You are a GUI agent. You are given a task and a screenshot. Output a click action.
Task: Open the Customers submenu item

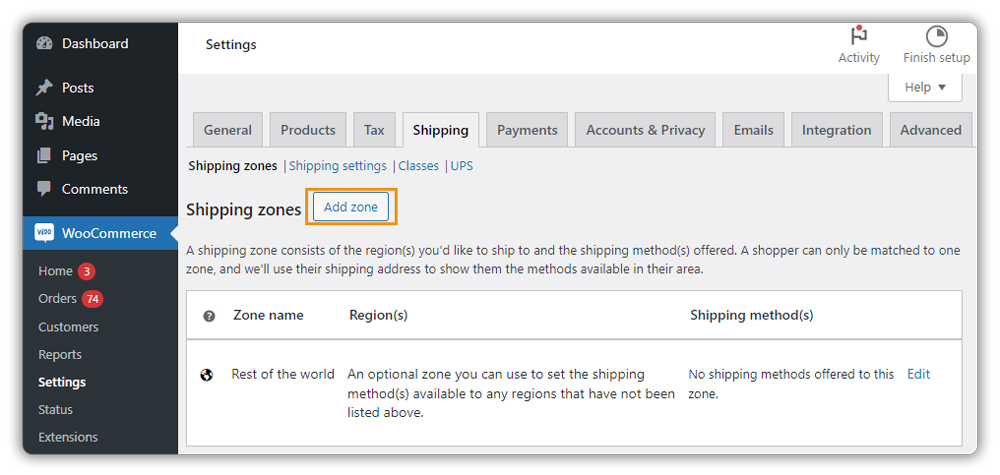pyautogui.click(x=68, y=327)
